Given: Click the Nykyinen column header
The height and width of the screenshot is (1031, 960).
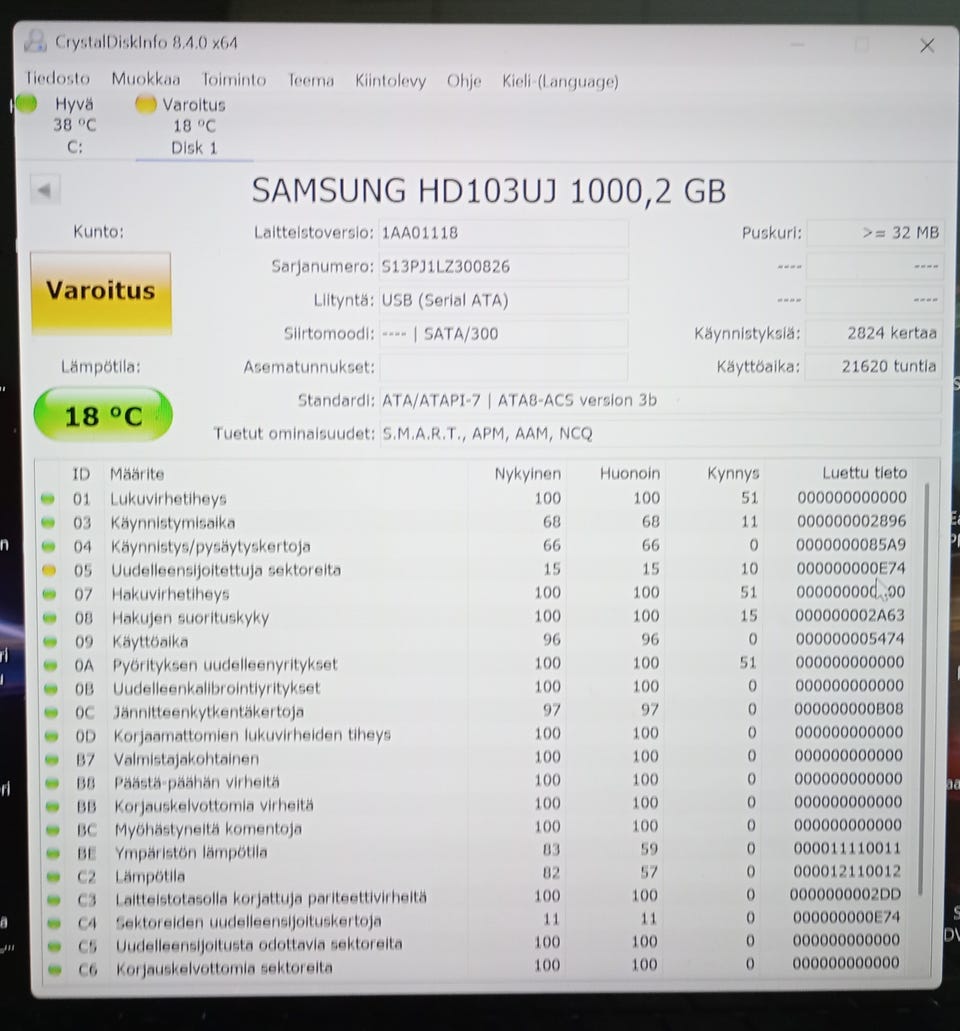Looking at the screenshot, I should pyautogui.click(x=527, y=473).
